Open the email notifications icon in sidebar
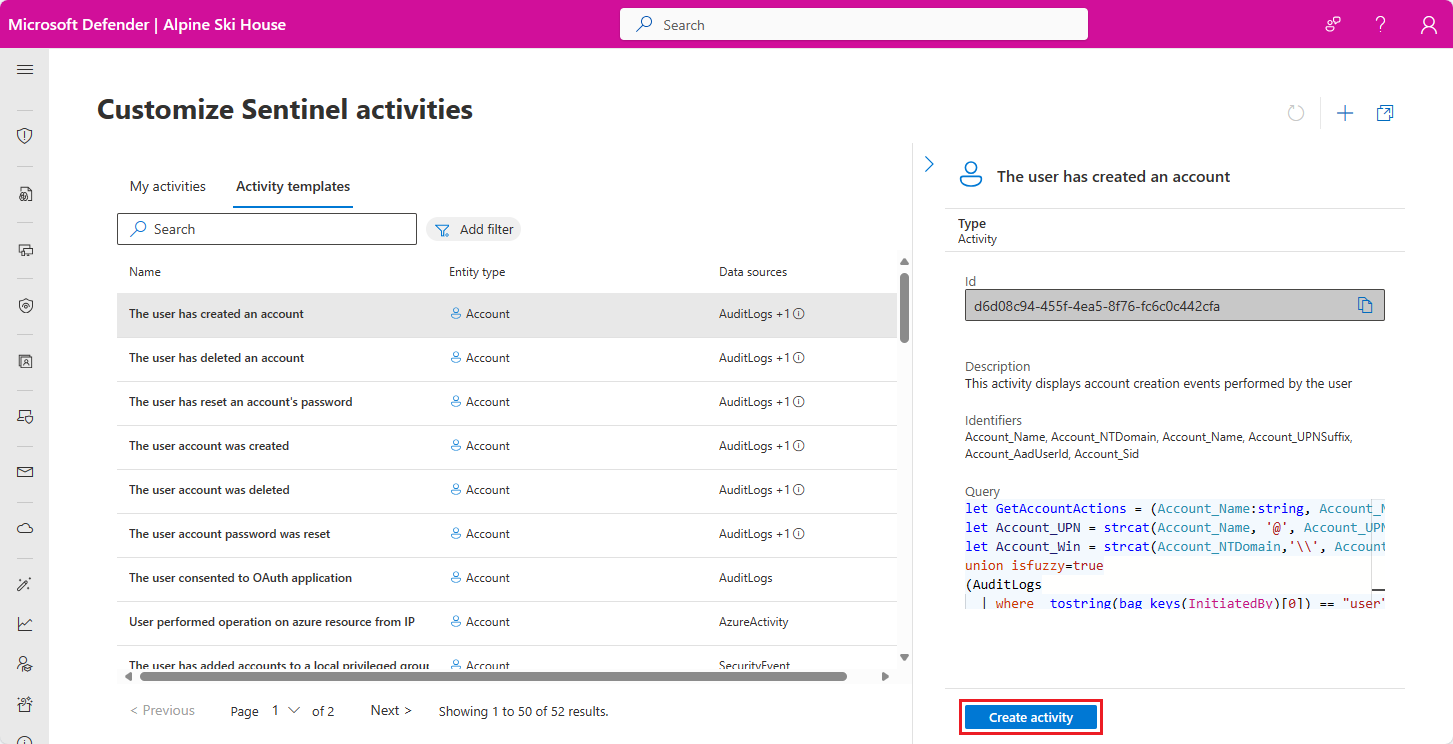The height and width of the screenshot is (744, 1453). tap(24, 472)
